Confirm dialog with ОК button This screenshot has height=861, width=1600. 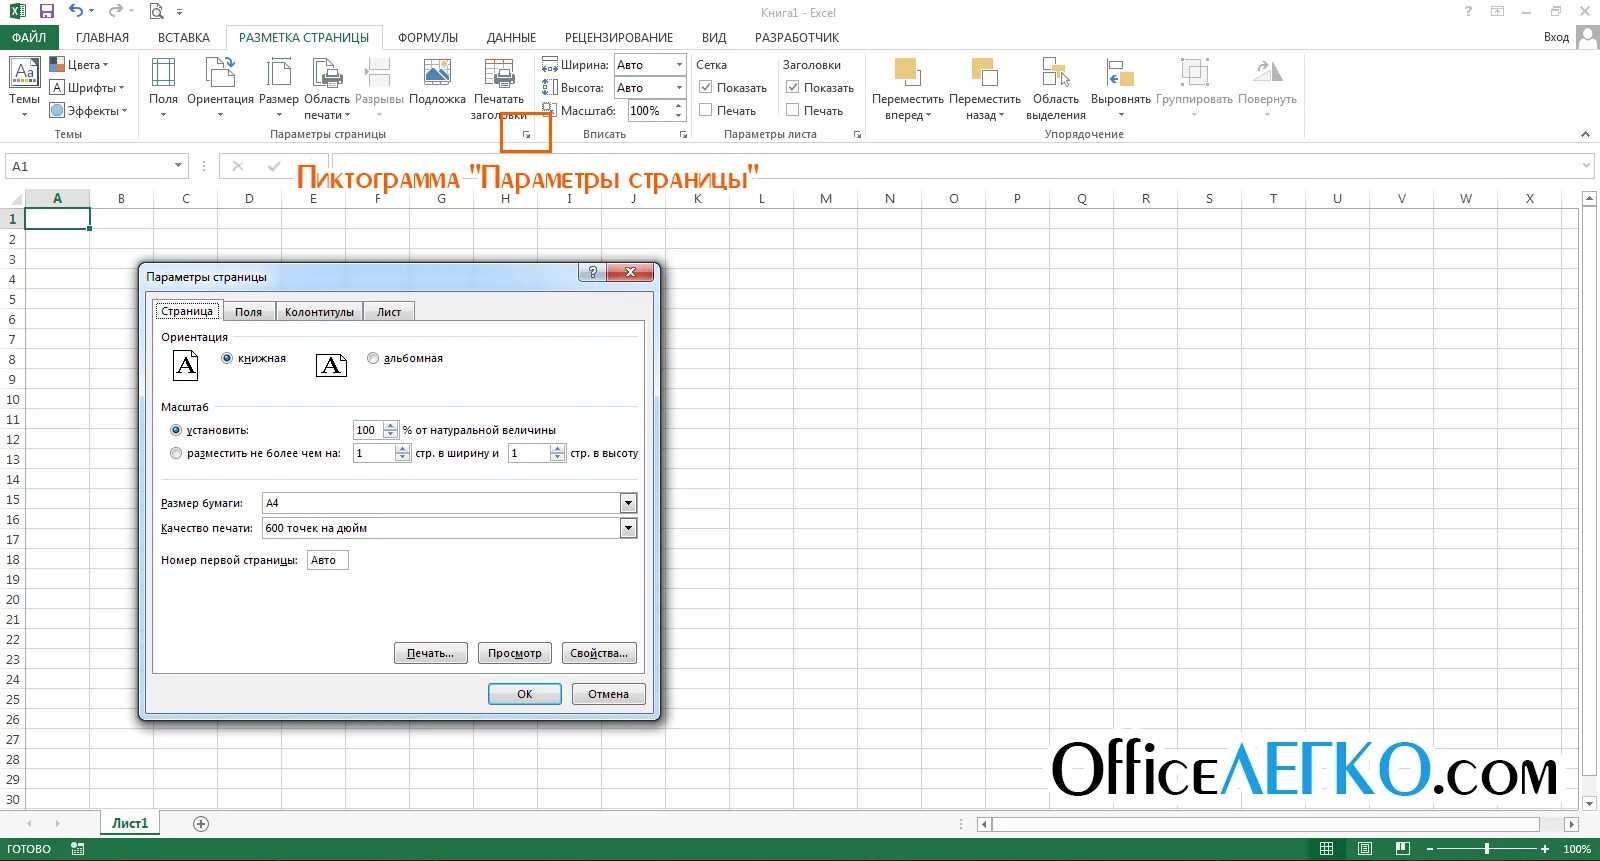[525, 694]
